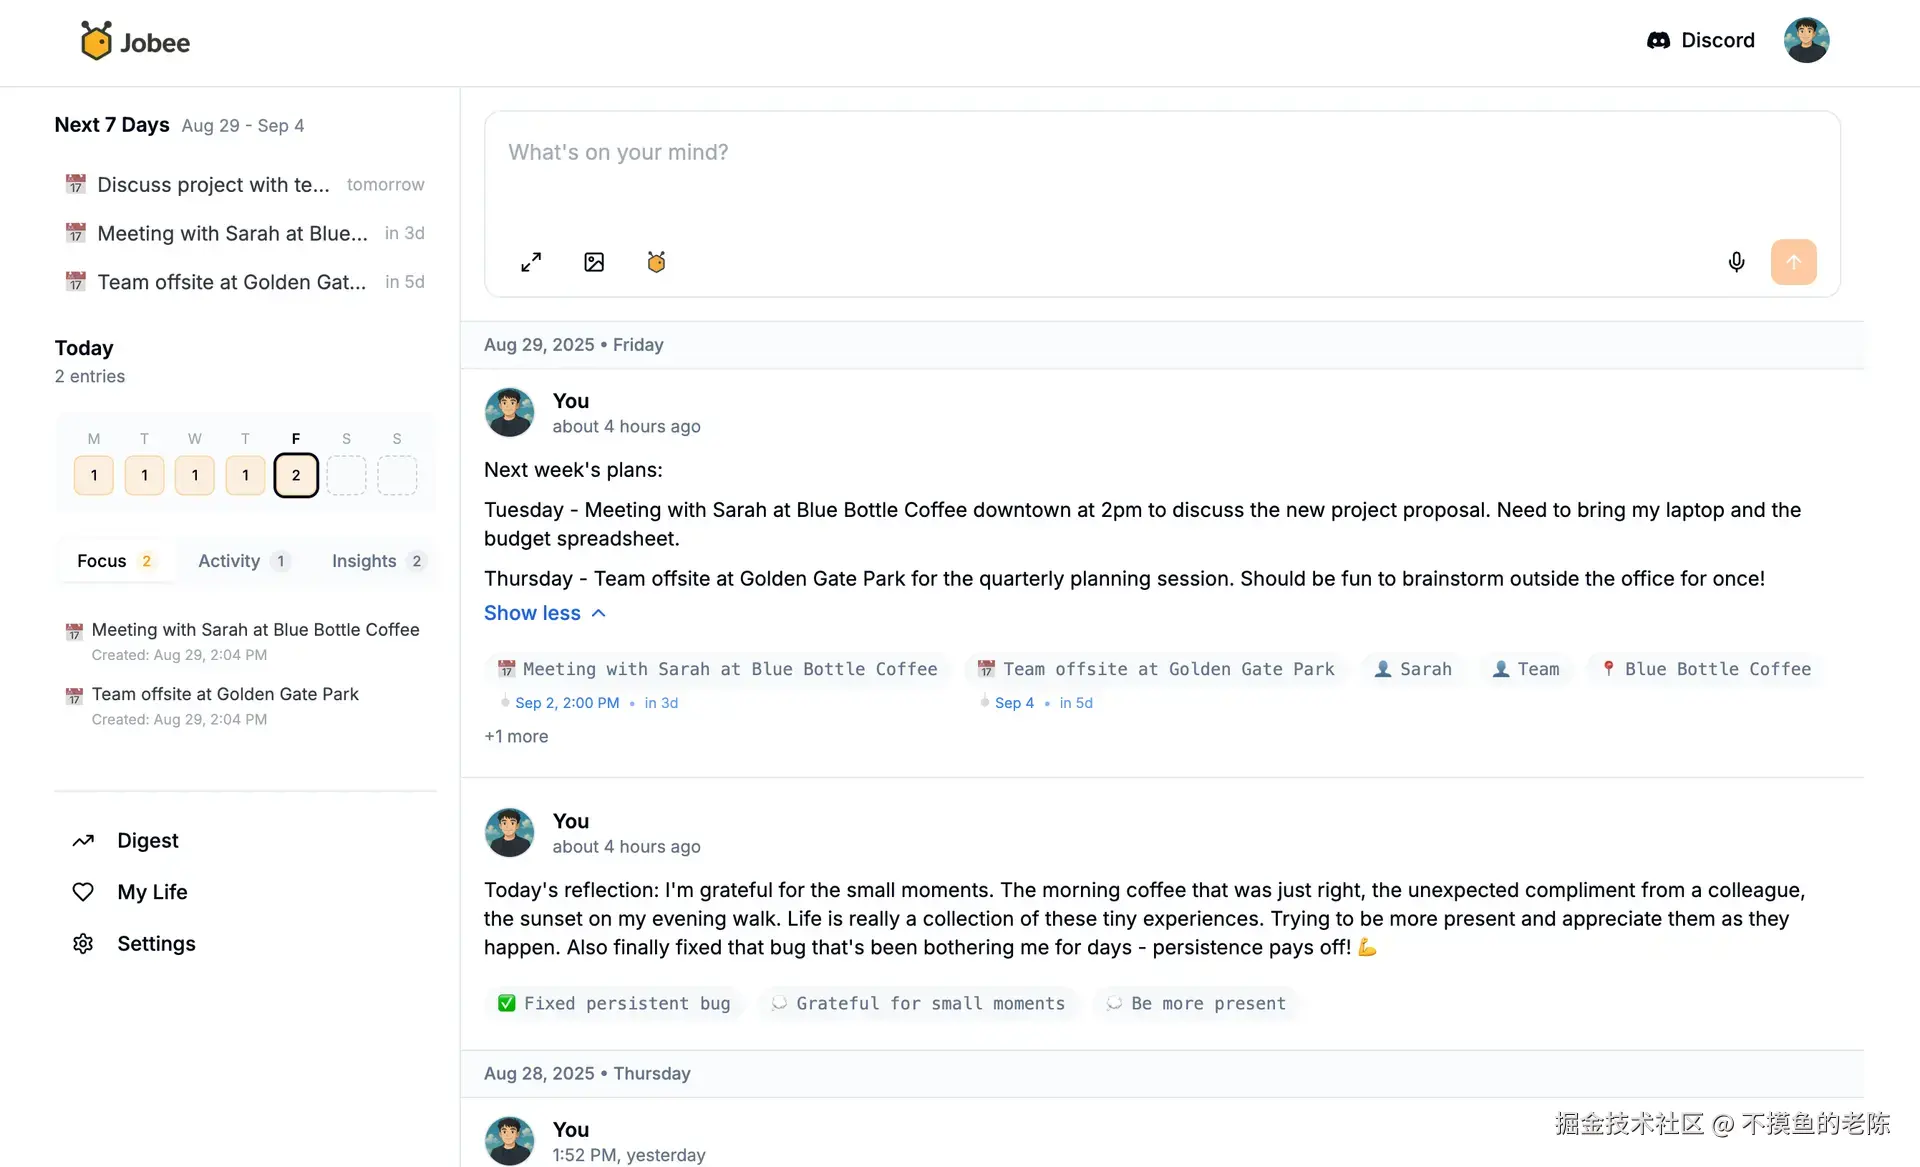1920x1167 pixels.
Task: Click the bee assistant icon in composer
Action: (656, 262)
